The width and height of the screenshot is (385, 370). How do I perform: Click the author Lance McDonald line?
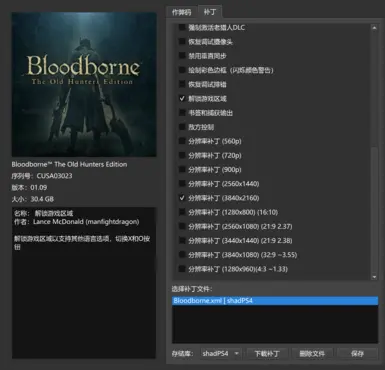77,222
